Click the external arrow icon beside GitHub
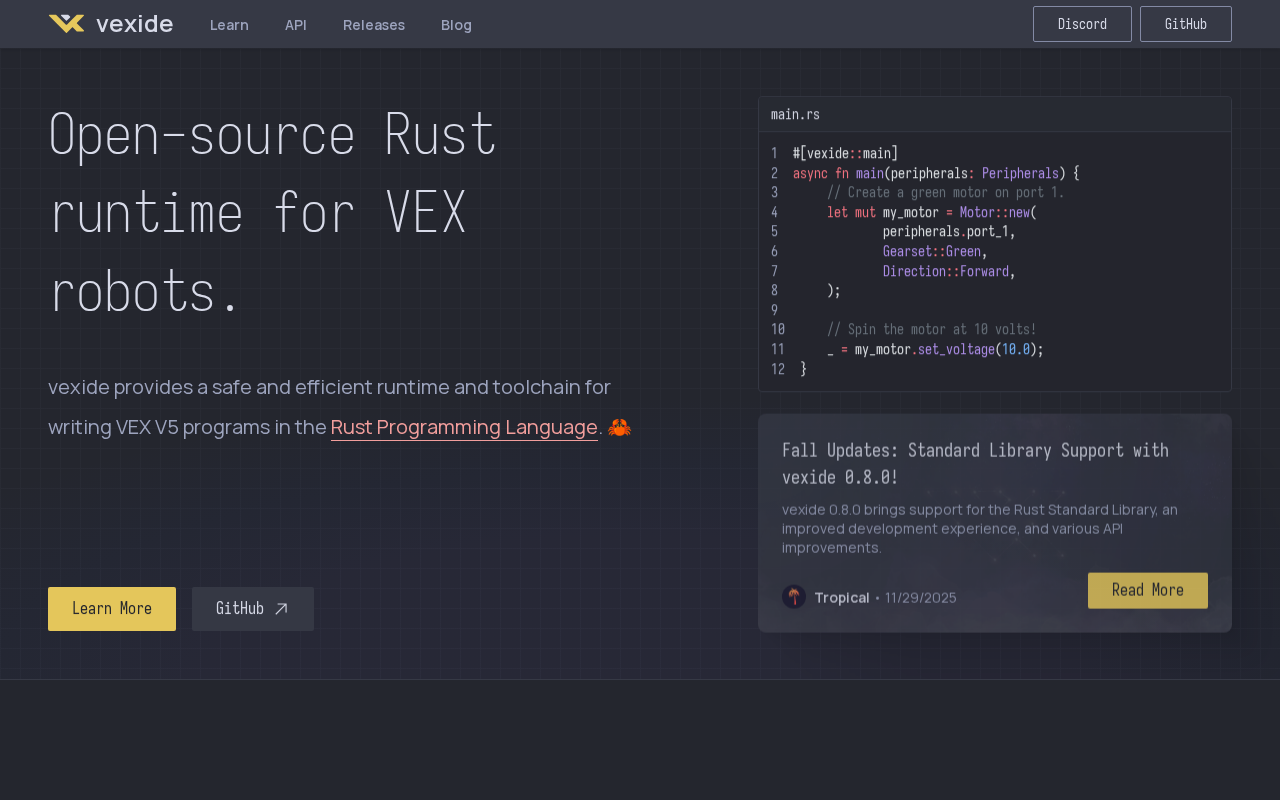 (x=281, y=609)
